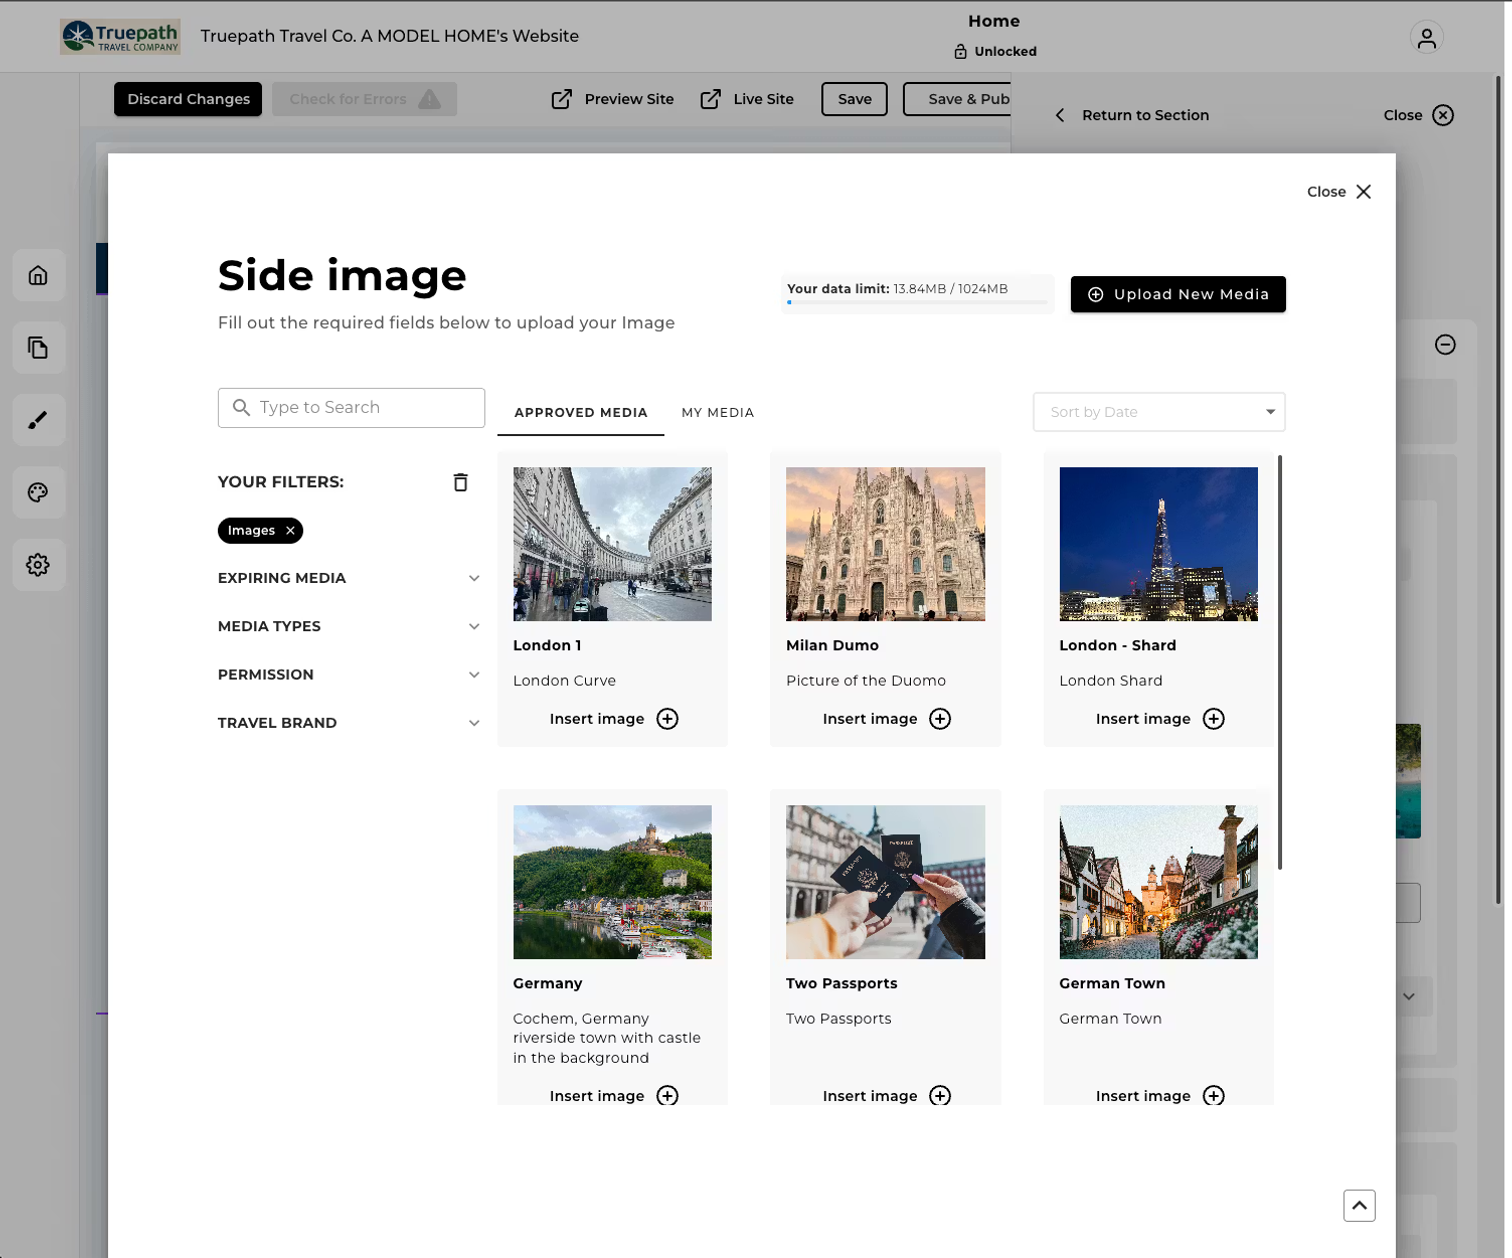The height and width of the screenshot is (1258, 1512).
Task: Switch to the My Media tab
Action: (718, 412)
